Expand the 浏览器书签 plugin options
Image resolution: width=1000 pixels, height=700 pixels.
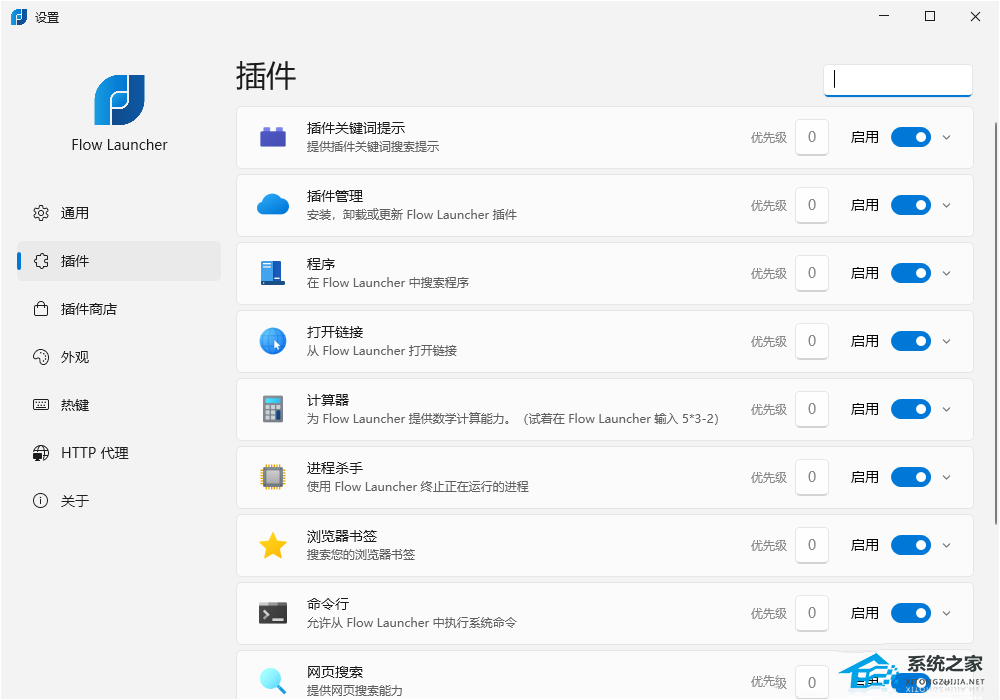(x=946, y=546)
